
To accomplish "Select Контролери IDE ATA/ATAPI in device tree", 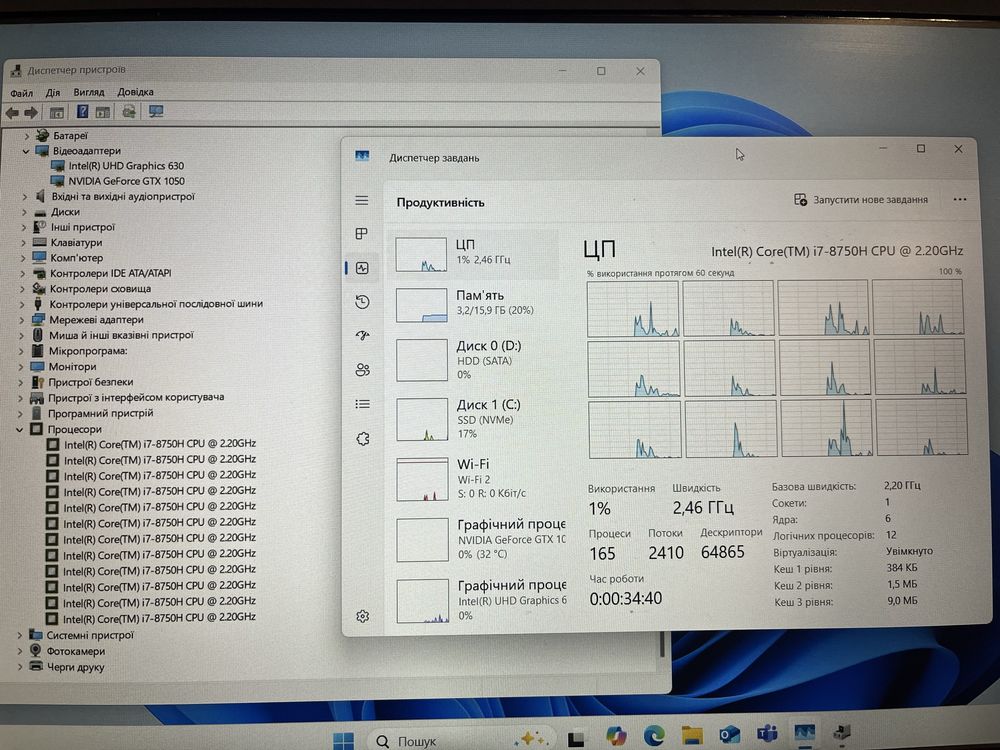I will pos(110,273).
